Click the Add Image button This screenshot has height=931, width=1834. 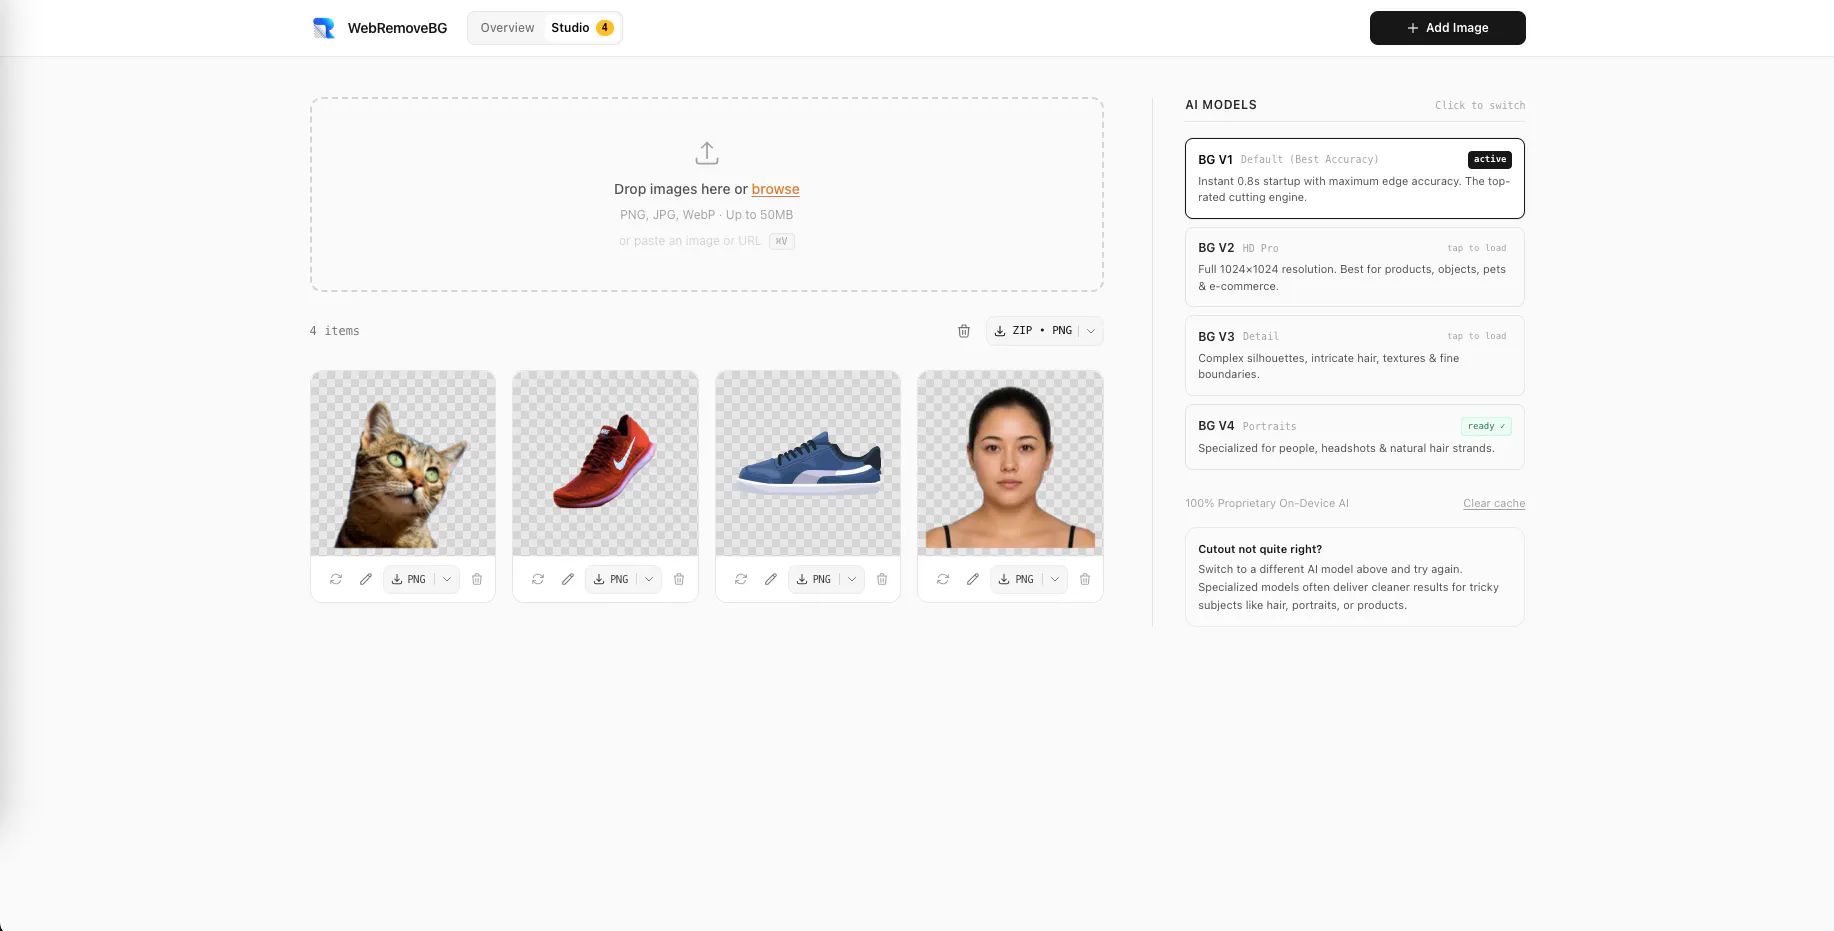click(1447, 28)
